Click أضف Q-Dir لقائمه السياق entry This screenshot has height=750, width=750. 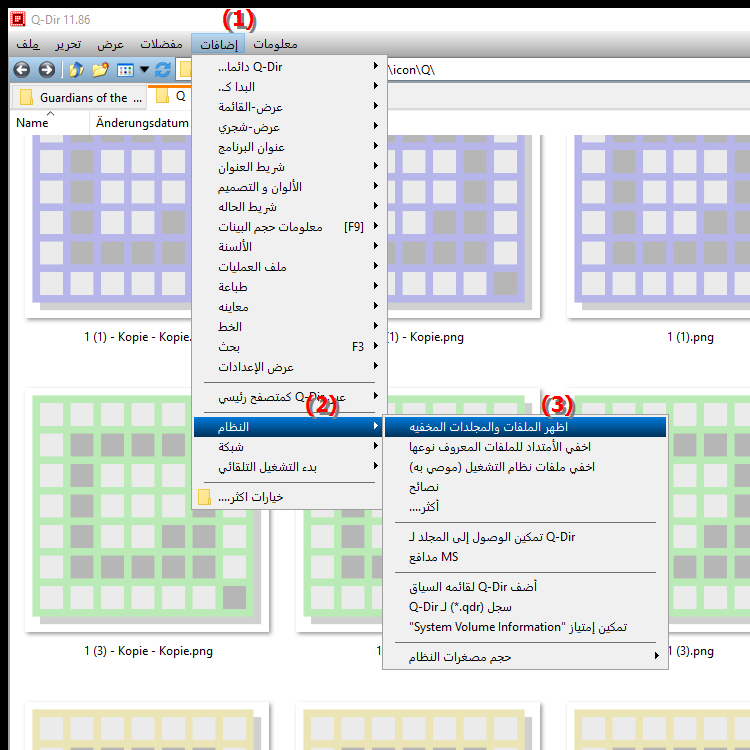pos(525,587)
